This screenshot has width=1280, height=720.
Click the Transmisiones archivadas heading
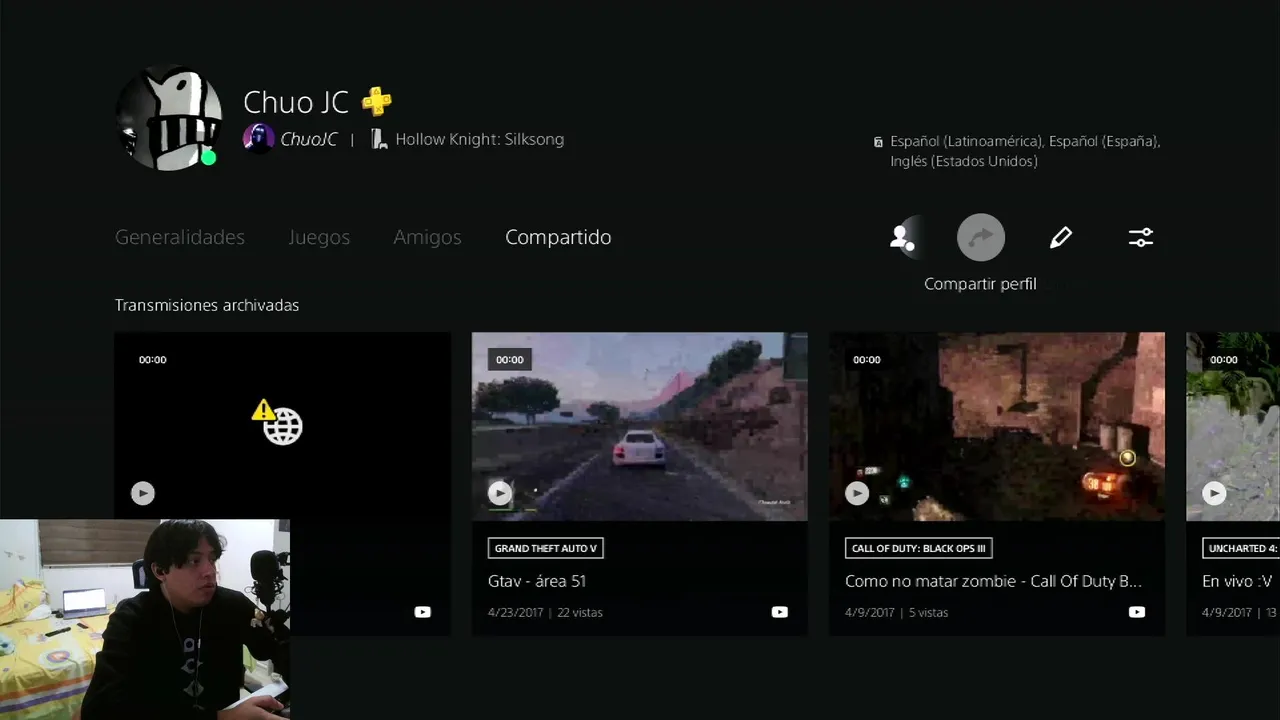click(x=207, y=305)
